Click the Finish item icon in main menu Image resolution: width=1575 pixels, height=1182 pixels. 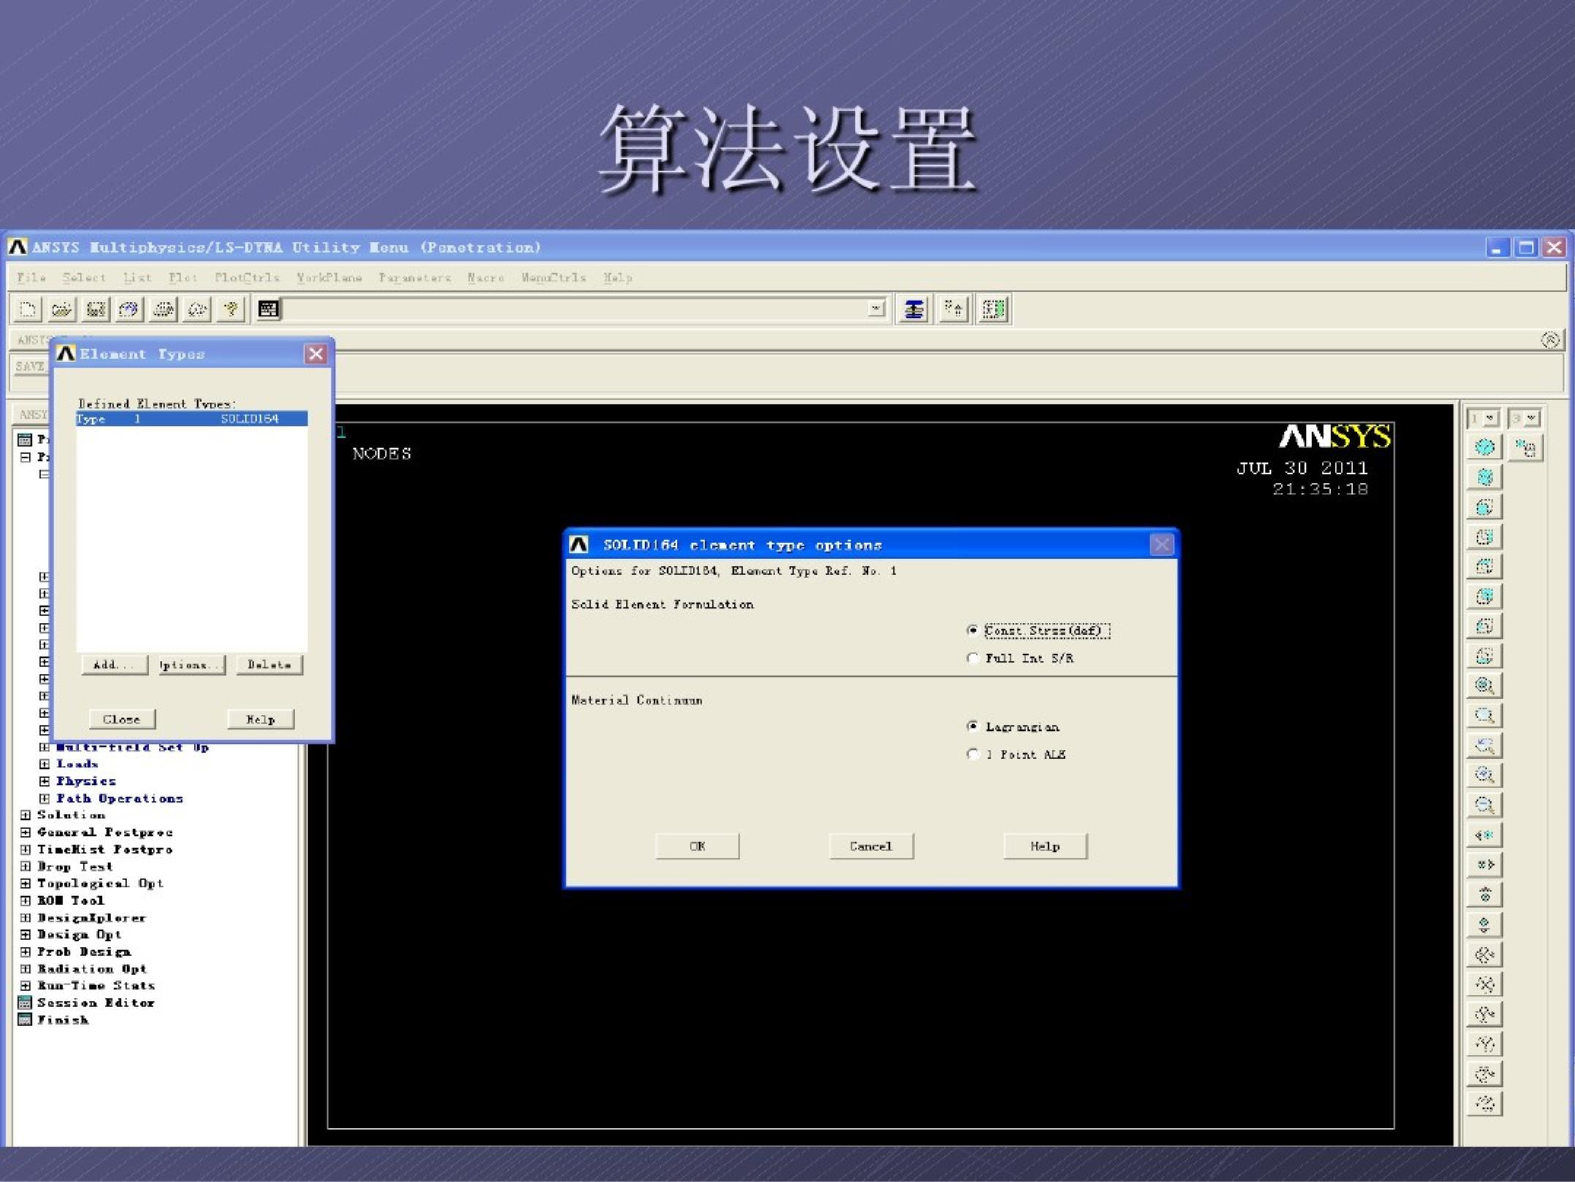(x=25, y=1020)
